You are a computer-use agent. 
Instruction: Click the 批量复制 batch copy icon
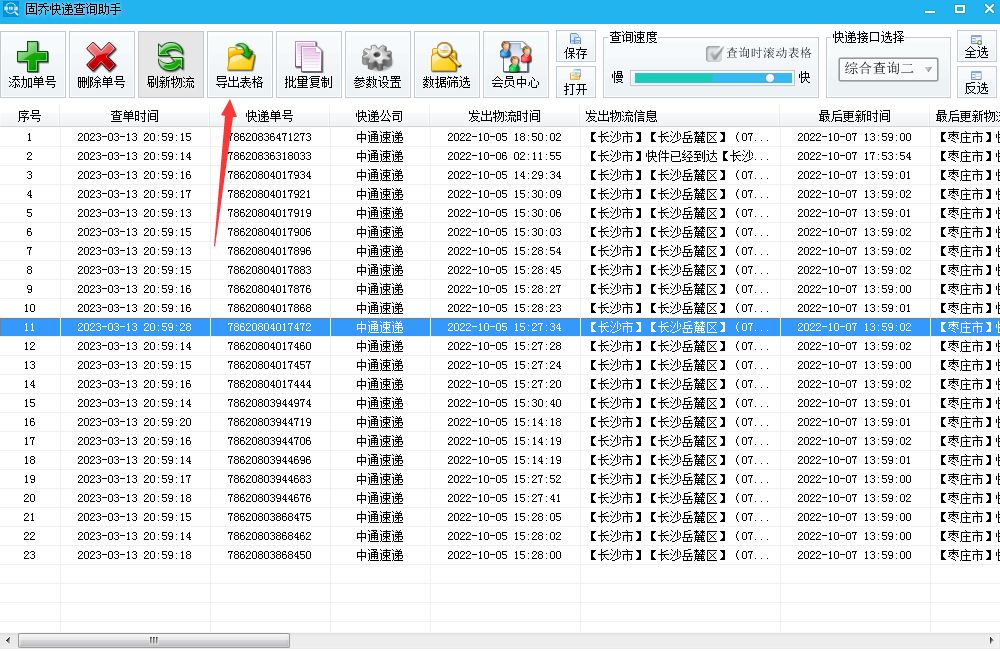pos(308,65)
